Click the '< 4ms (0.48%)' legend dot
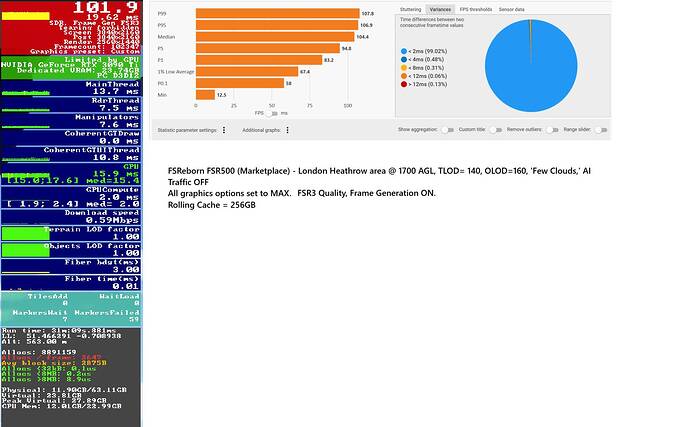Viewport: 690px width, 427px height. (x=404, y=59)
